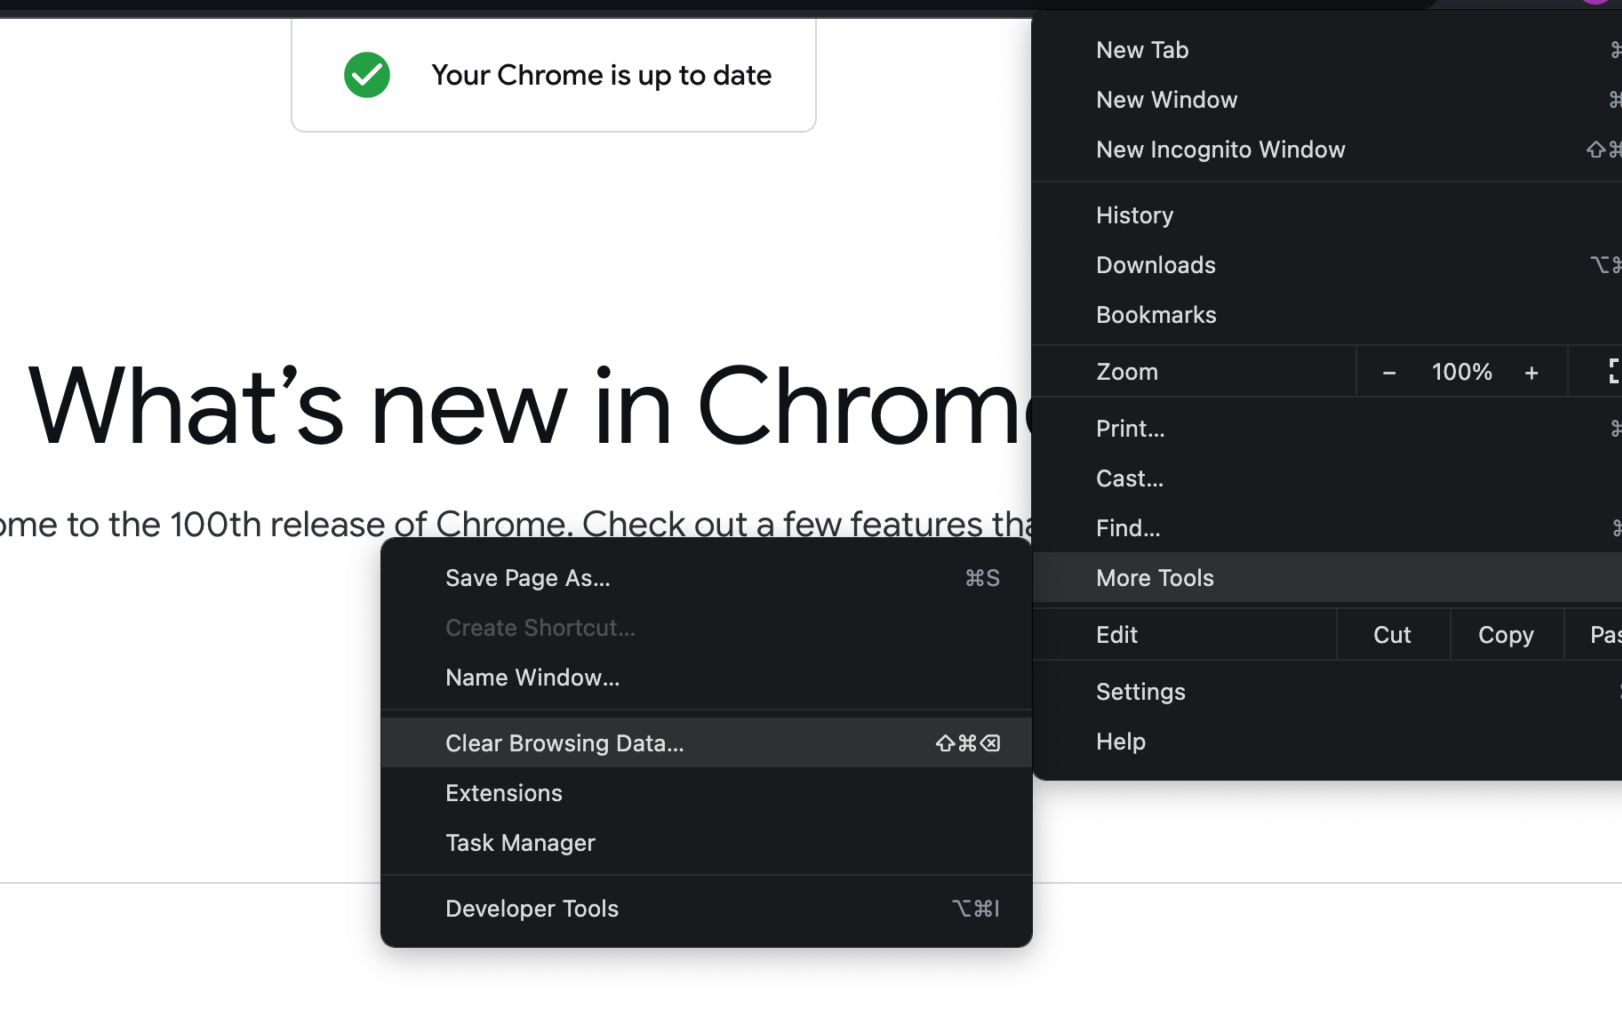Screen dimensions: 1622x1014
Task: Select Name Window... option
Action: pyautogui.click(x=706, y=678)
